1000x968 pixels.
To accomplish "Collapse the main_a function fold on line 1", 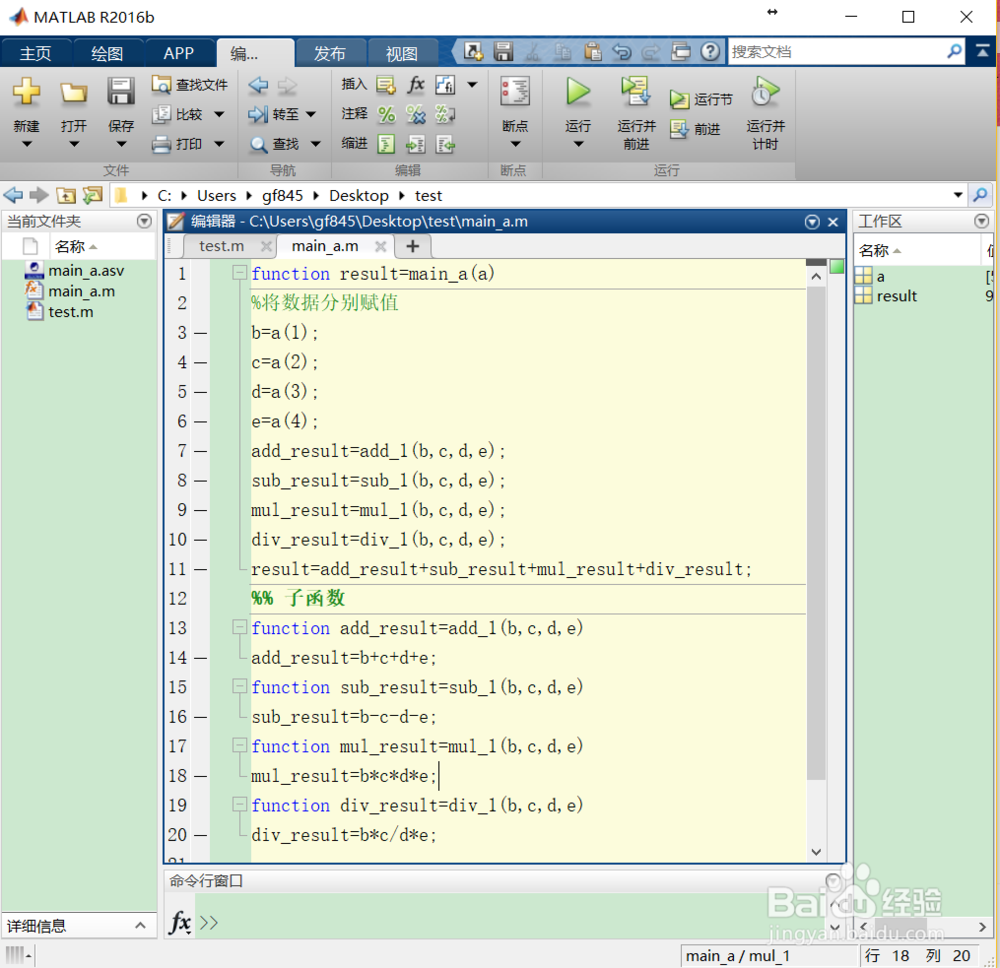I will (x=239, y=273).
